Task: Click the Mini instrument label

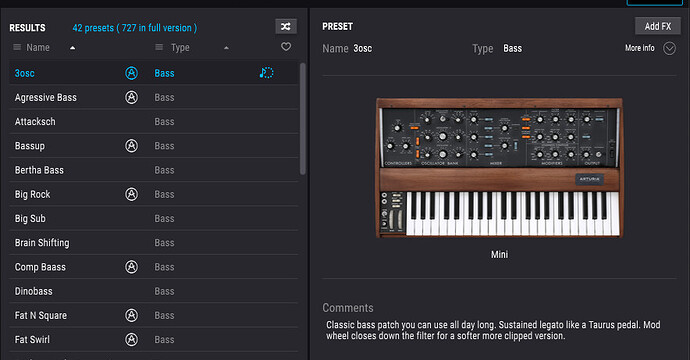Action: 499,254
